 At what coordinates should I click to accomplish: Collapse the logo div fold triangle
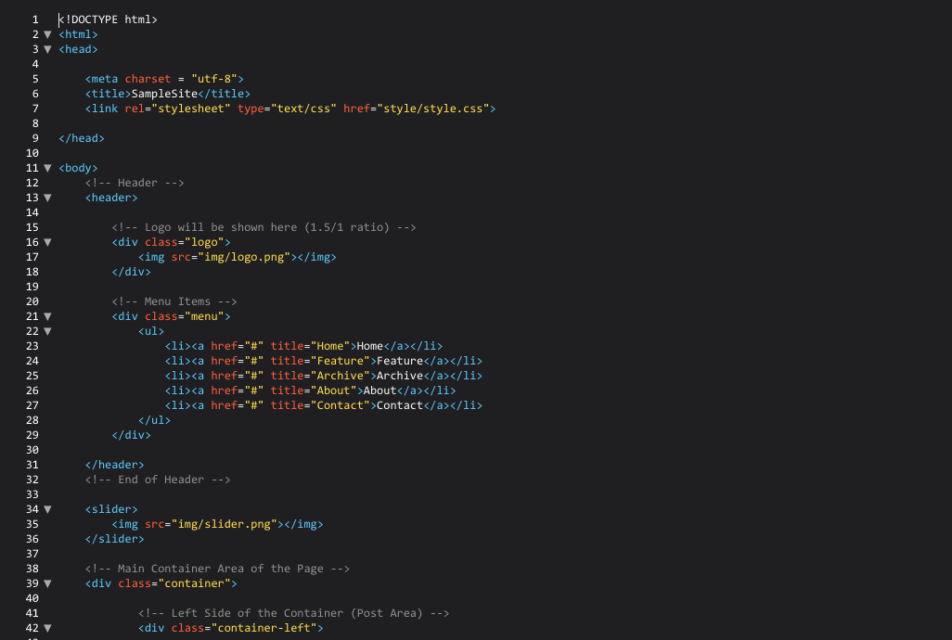(x=47, y=241)
